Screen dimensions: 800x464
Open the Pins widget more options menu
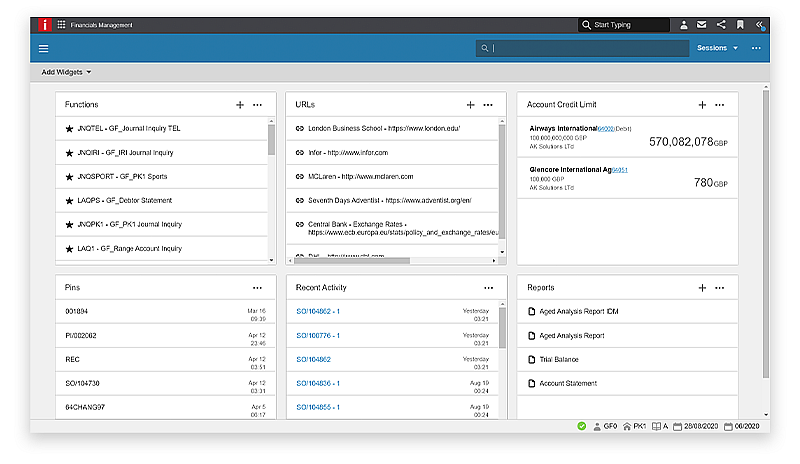click(x=257, y=288)
